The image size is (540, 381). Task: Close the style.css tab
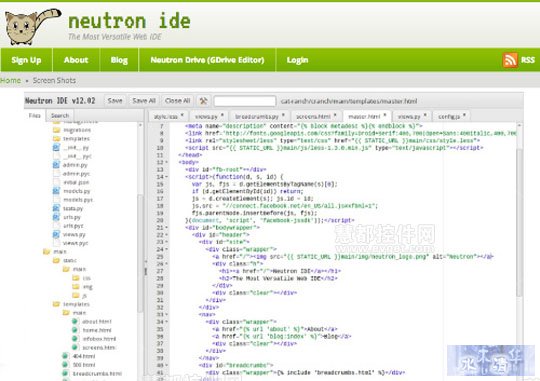(182, 115)
